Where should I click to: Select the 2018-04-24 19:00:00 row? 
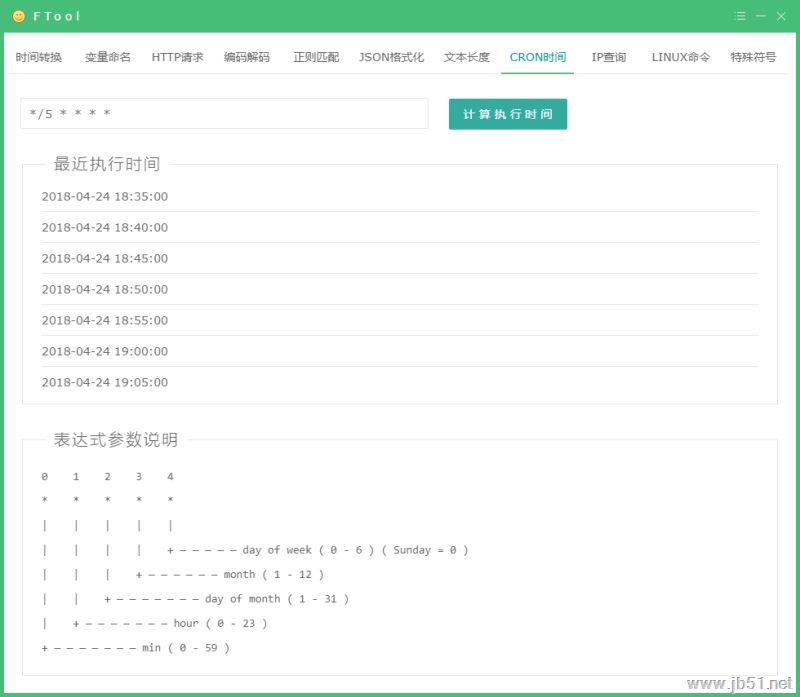tap(399, 352)
